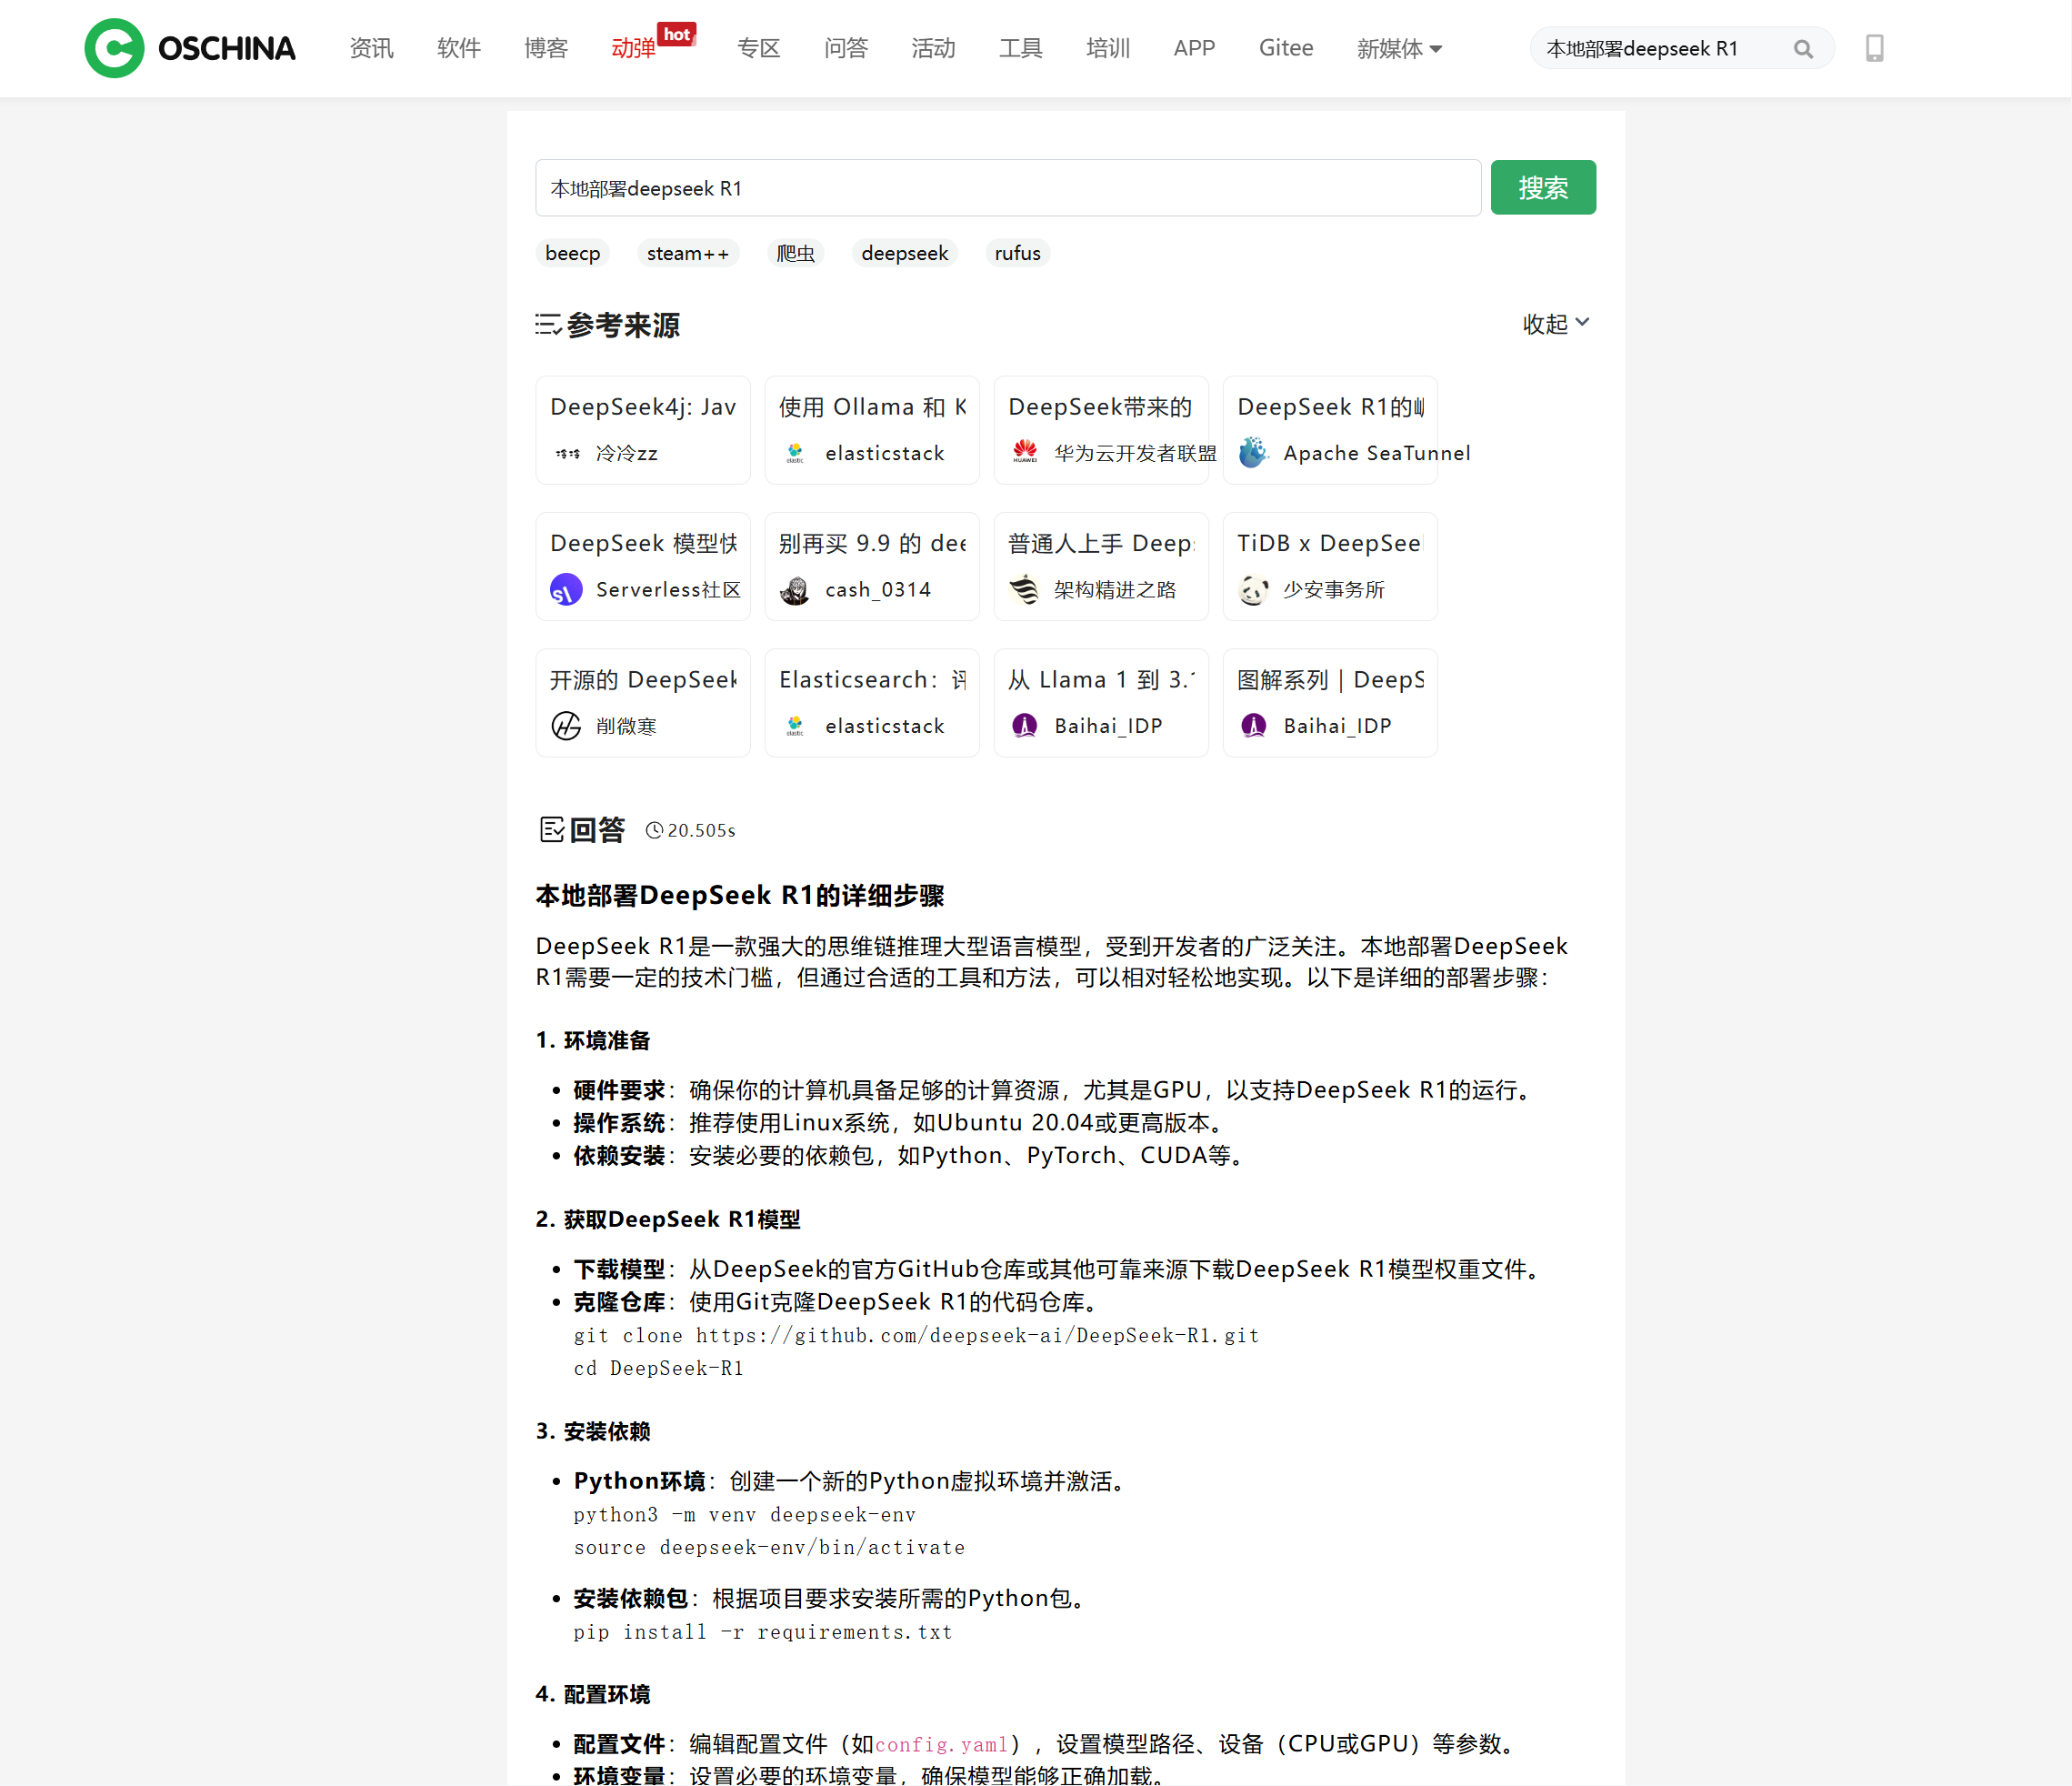Open the APP nav item
This screenshot has width=2072, height=1786.
pos(1194,48)
